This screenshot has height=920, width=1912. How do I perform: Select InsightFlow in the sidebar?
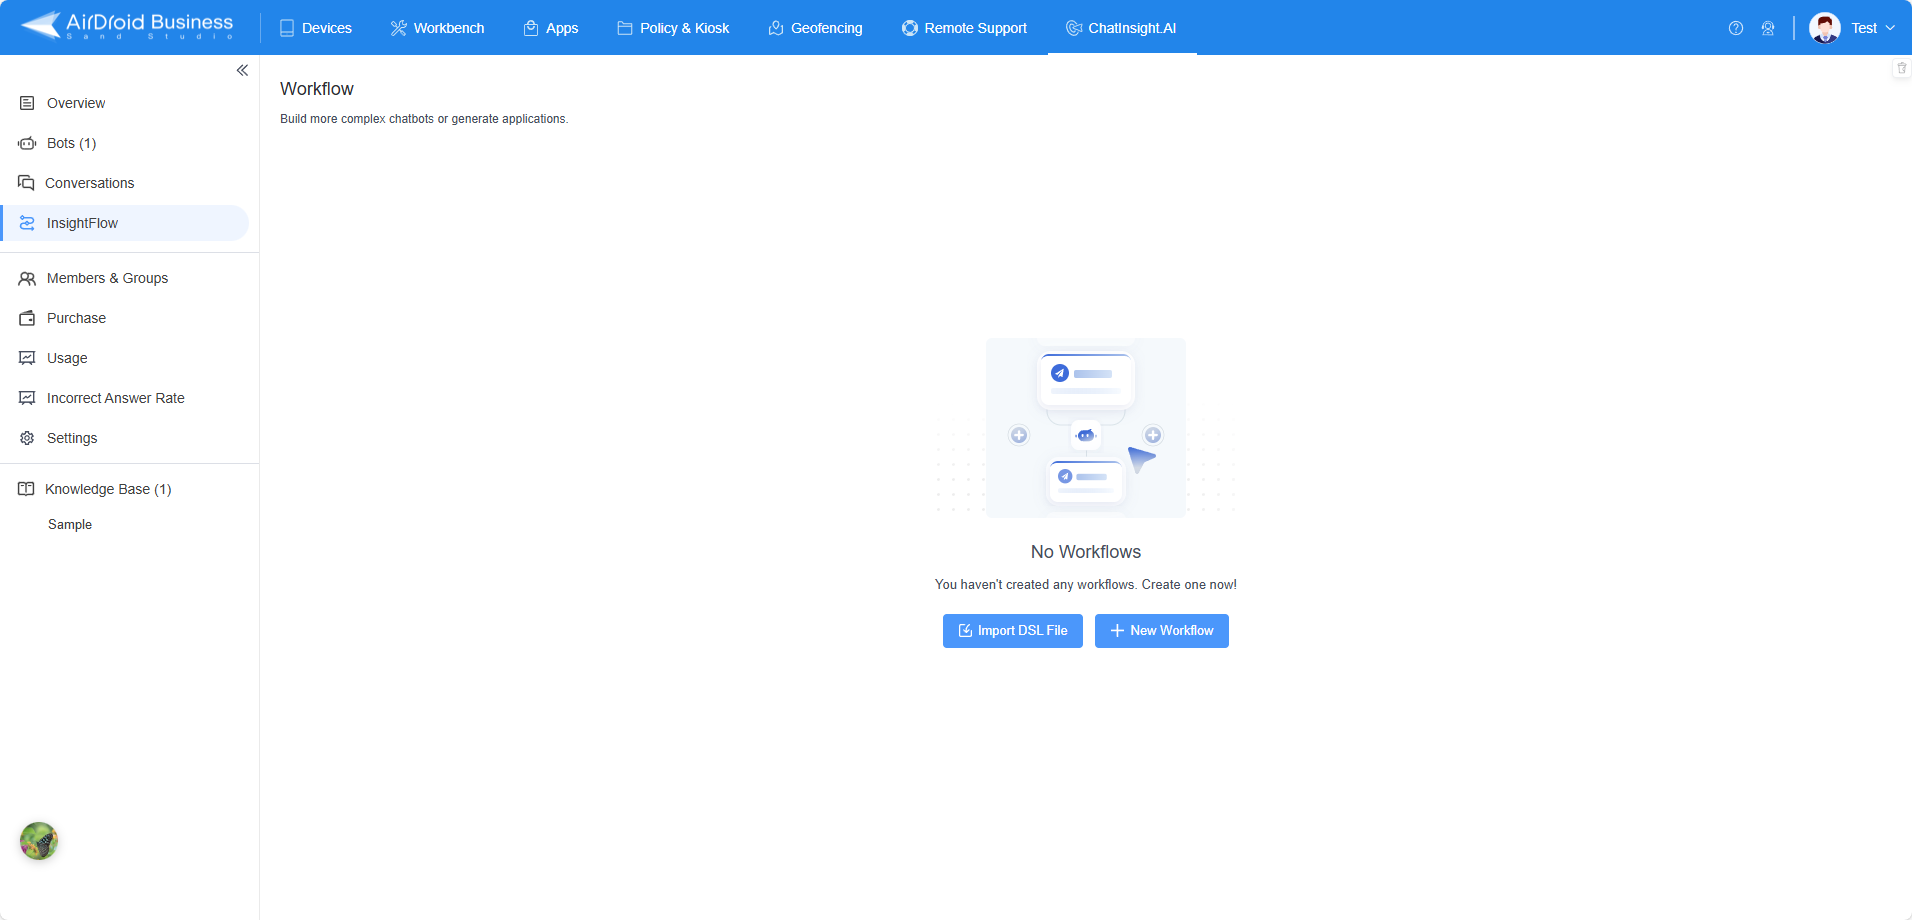click(x=125, y=223)
